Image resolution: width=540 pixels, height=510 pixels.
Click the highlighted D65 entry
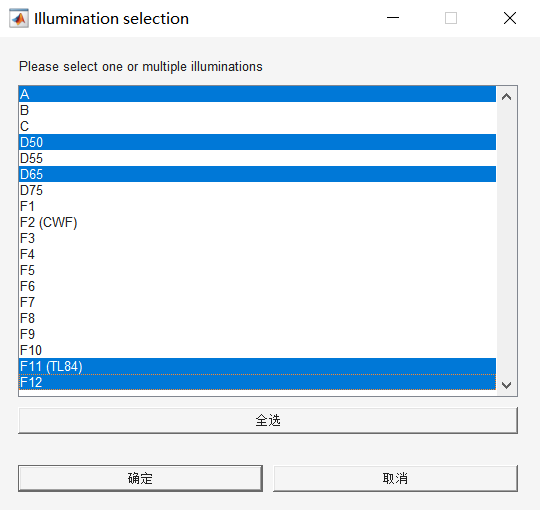257,174
